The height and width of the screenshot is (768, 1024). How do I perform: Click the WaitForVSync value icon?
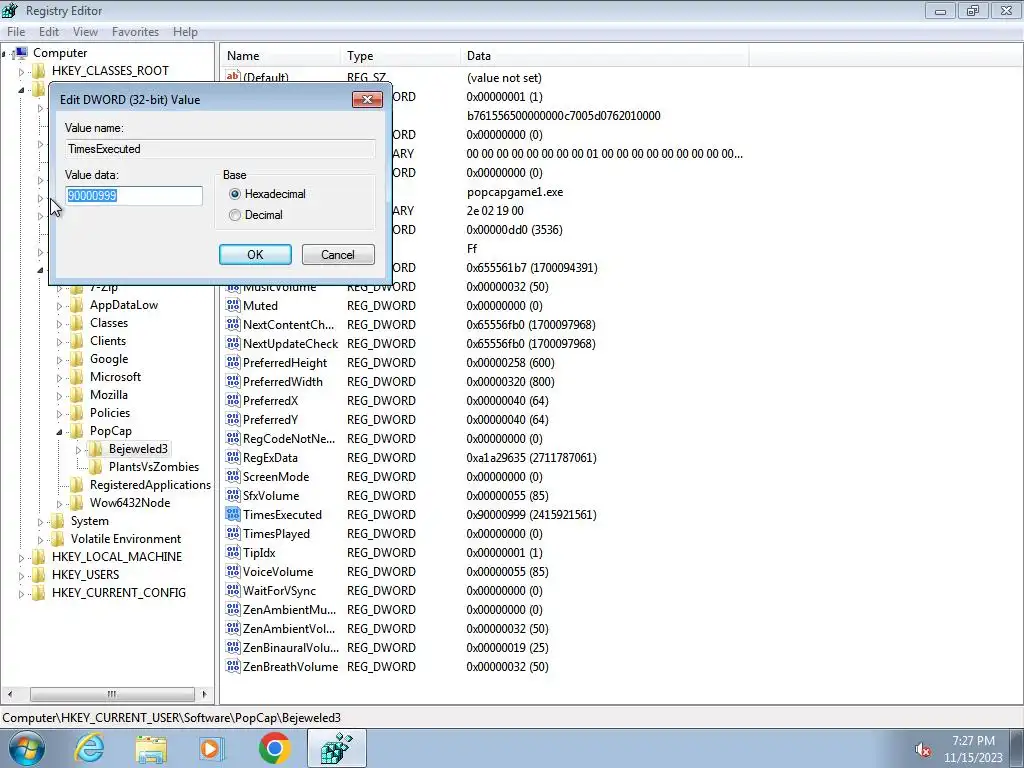point(232,590)
